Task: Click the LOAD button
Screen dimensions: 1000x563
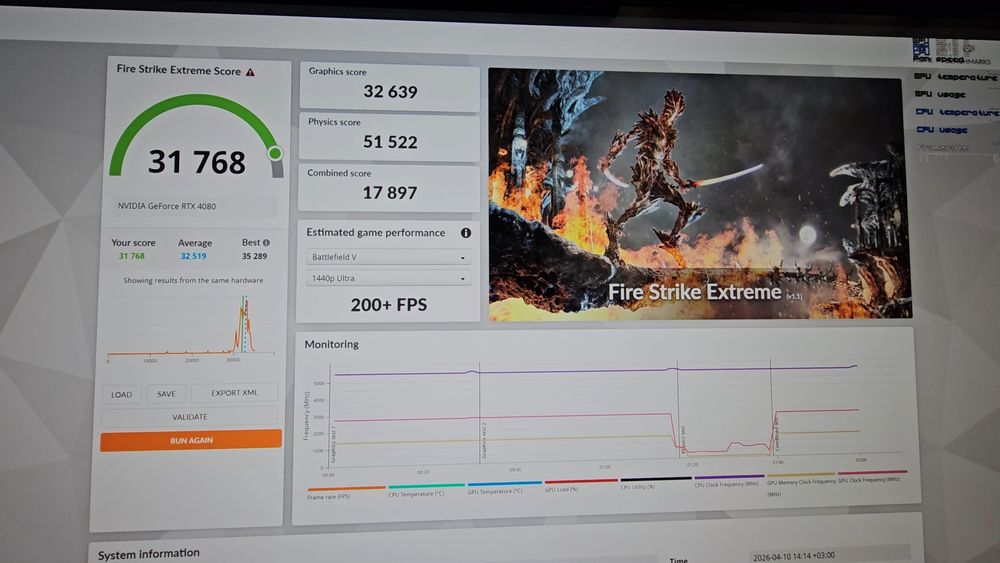Action: click(x=121, y=395)
